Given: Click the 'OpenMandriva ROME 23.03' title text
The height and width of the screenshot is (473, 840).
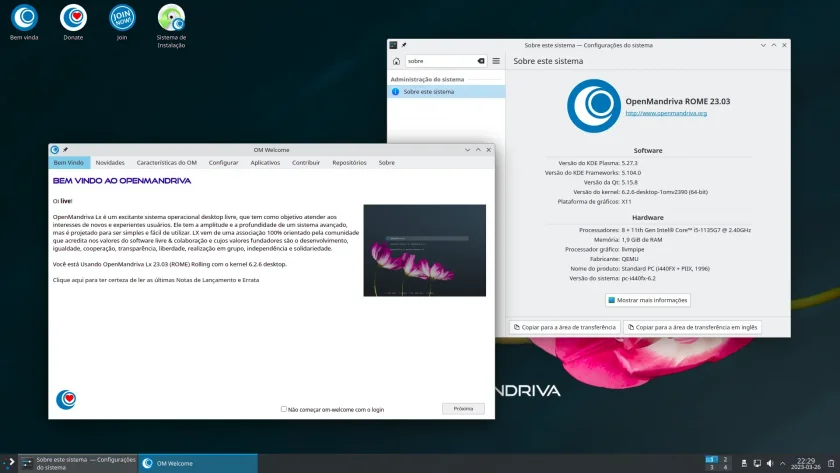Looking at the screenshot, I should 678,101.
